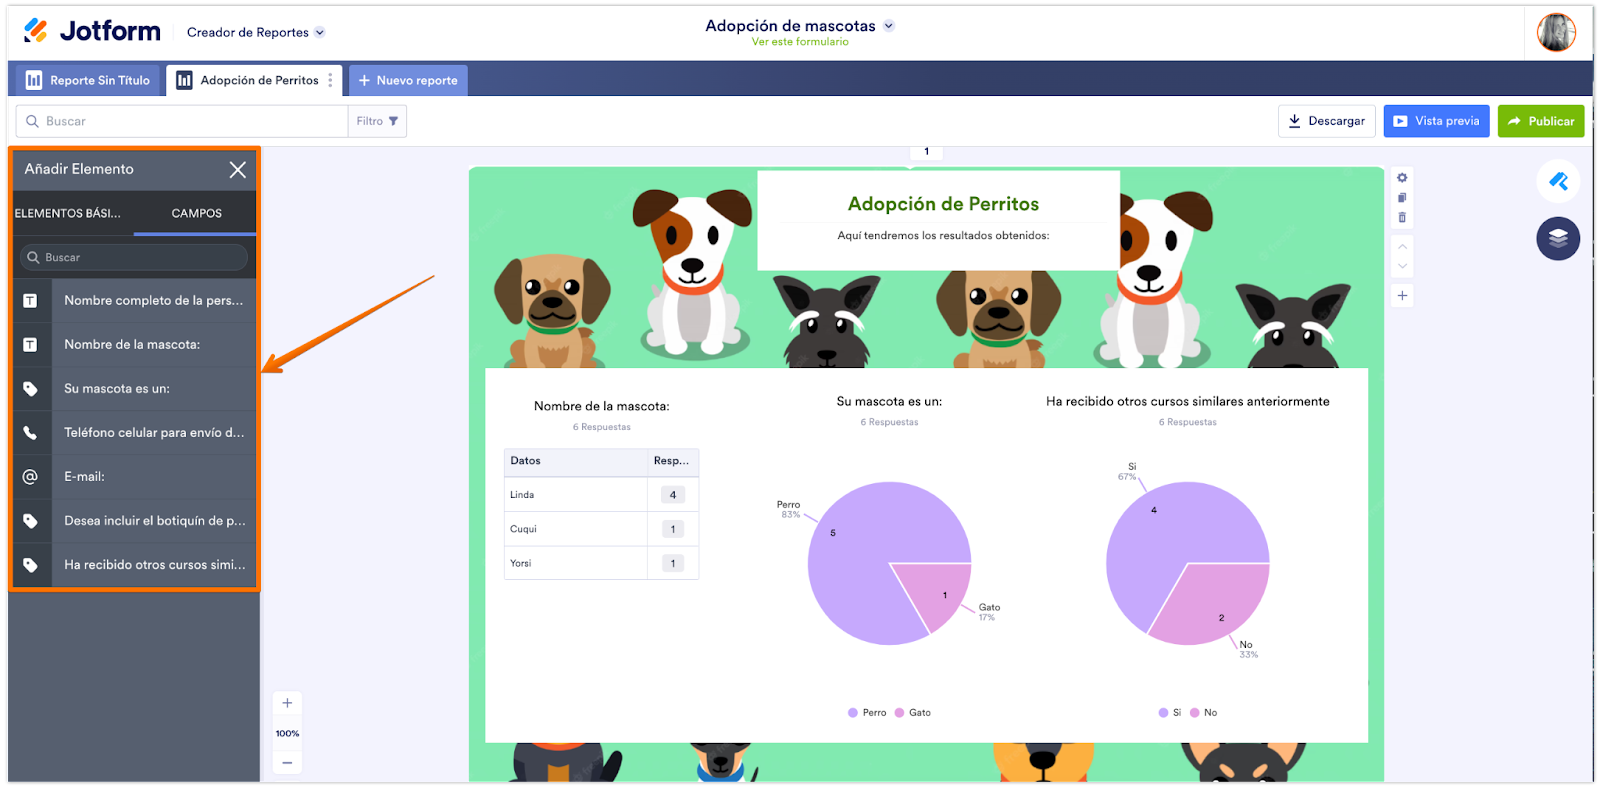The height and width of the screenshot is (788, 1600).
Task: Add the Ha recibido otros cursos simi... field
Action: (134, 565)
